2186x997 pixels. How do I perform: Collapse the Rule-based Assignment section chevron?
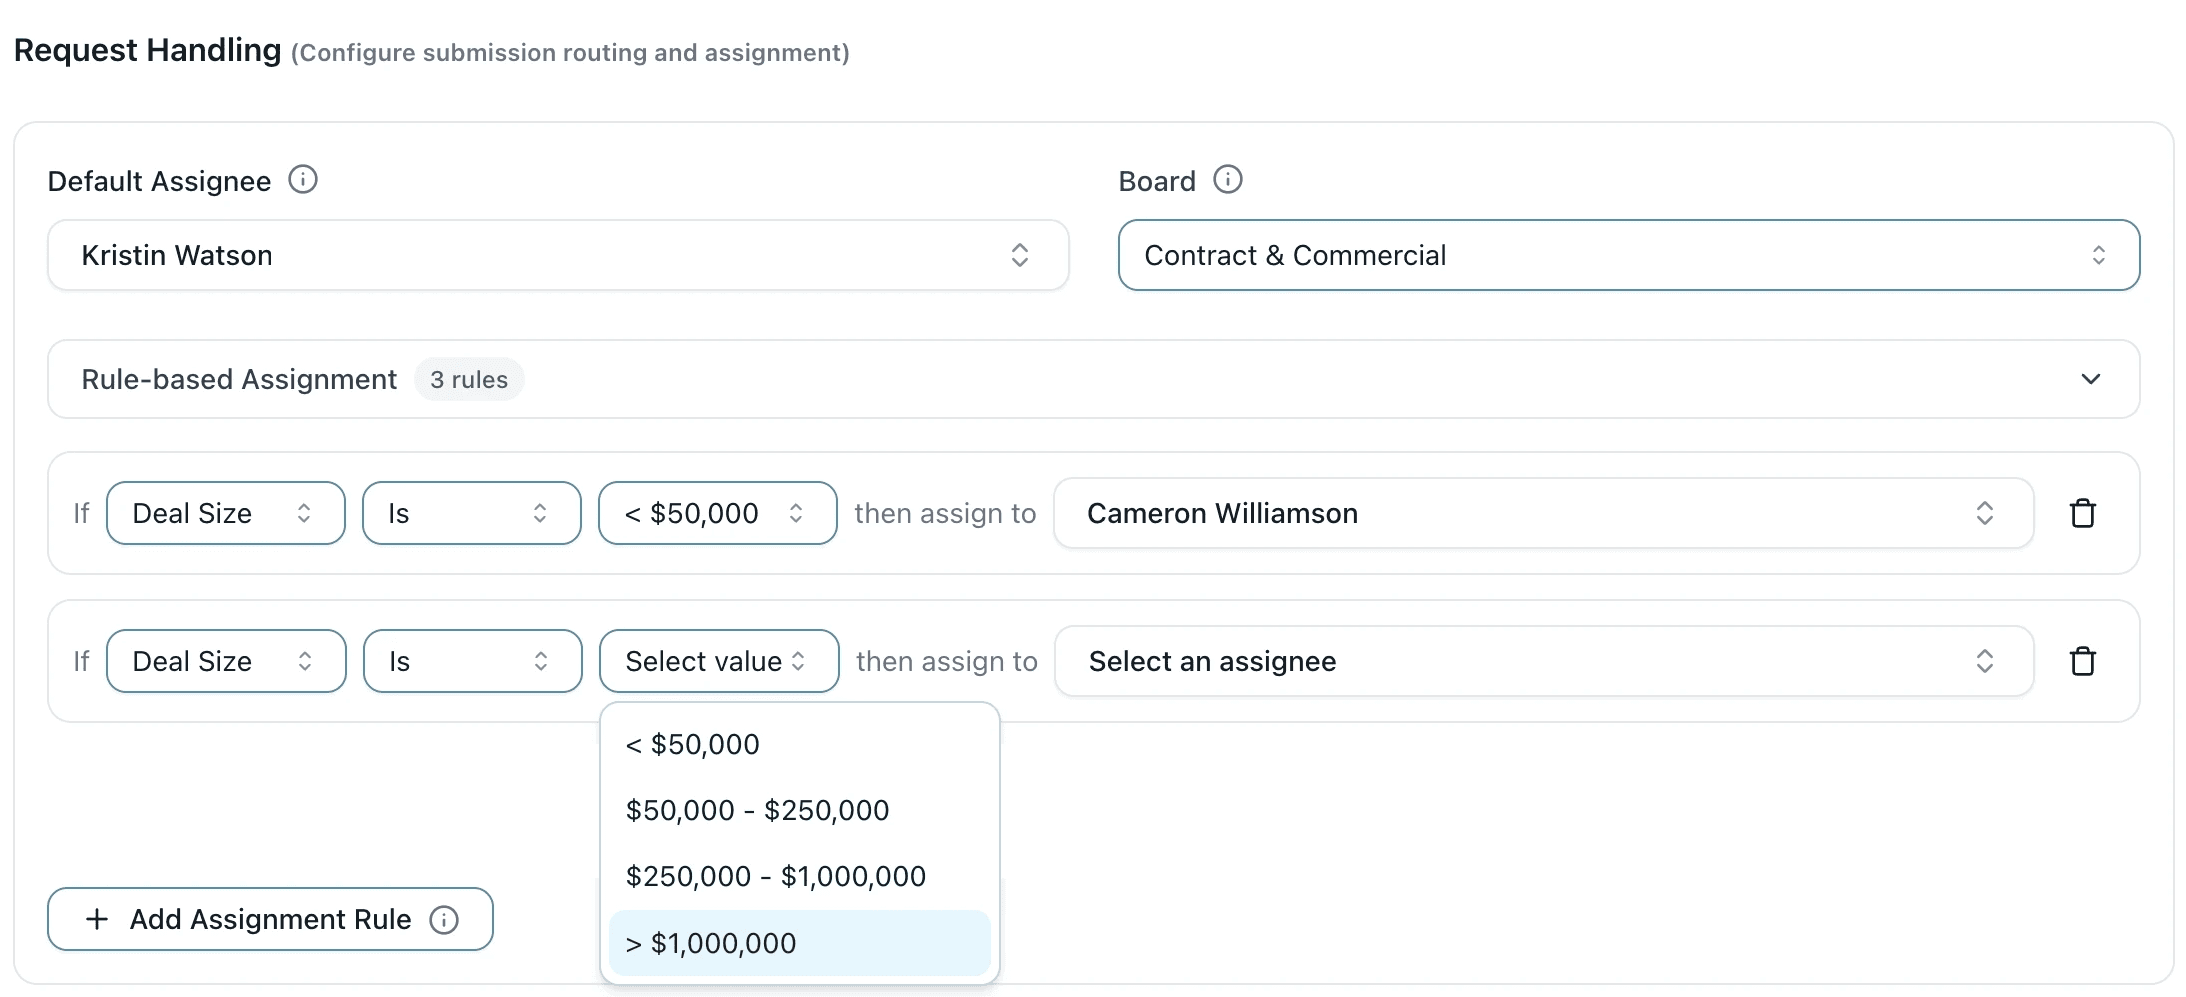tap(2090, 379)
